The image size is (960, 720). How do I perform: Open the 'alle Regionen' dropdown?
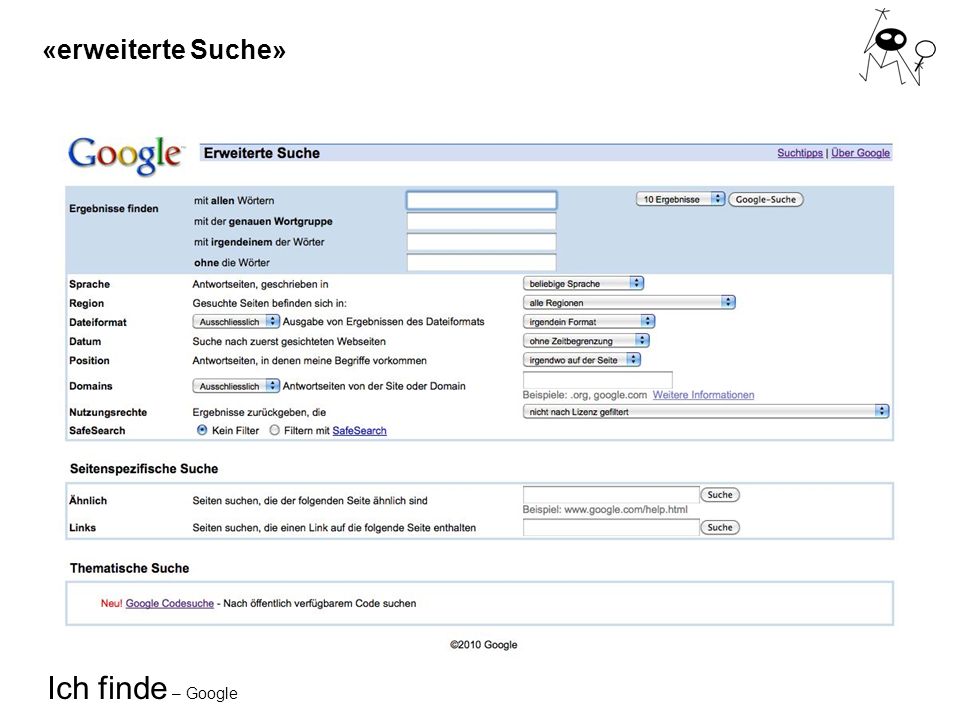pos(629,302)
